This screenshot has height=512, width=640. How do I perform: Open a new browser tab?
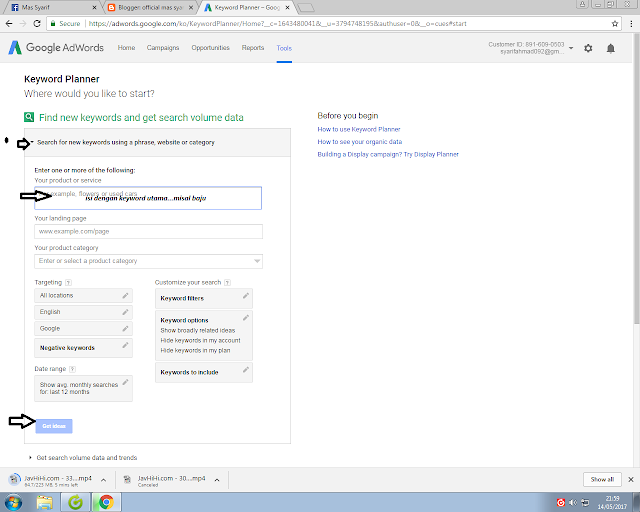coord(305,8)
